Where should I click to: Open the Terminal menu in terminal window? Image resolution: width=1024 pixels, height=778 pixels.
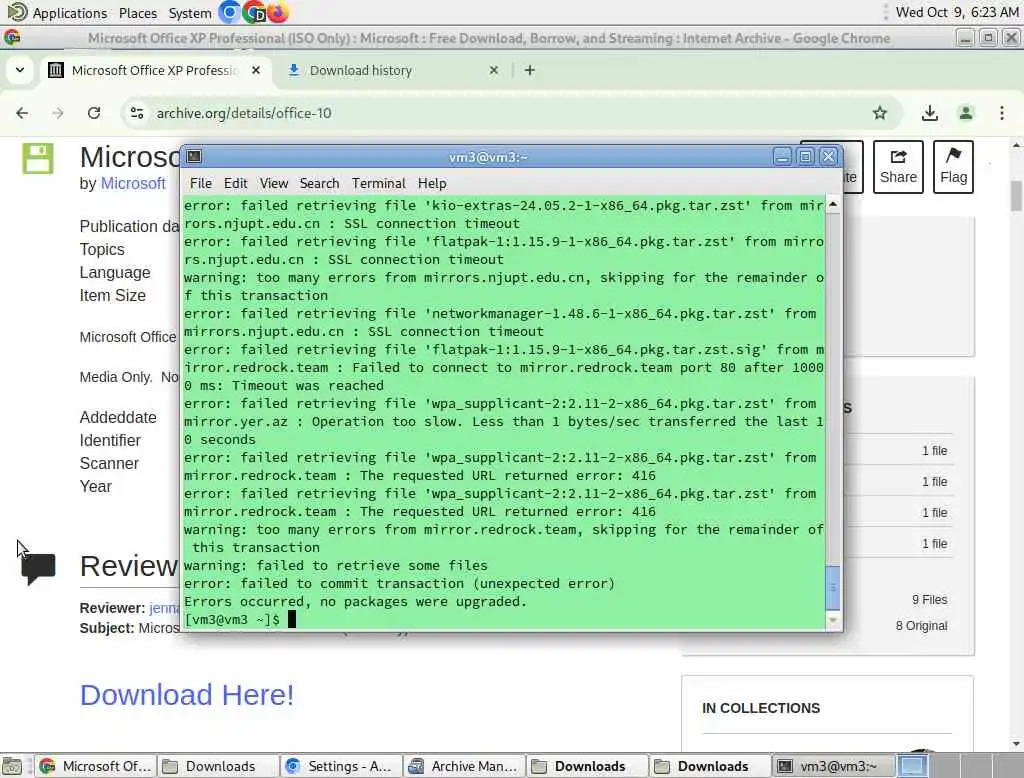(x=379, y=184)
